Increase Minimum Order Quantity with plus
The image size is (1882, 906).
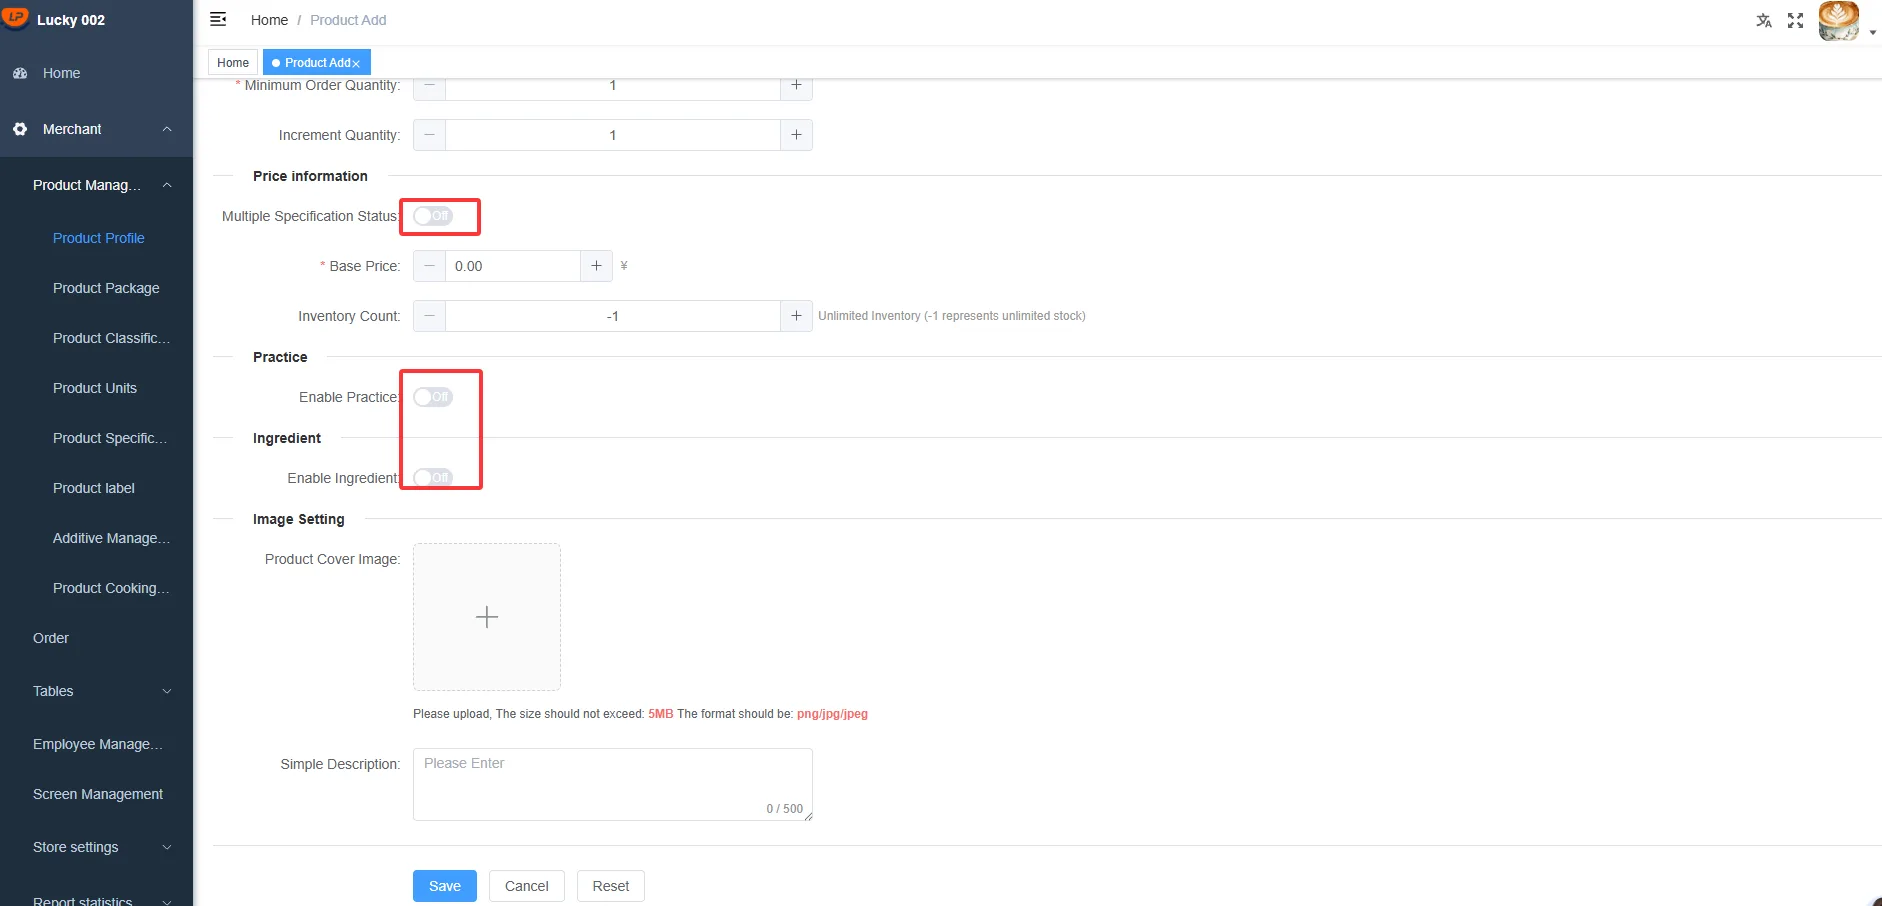pos(796,88)
